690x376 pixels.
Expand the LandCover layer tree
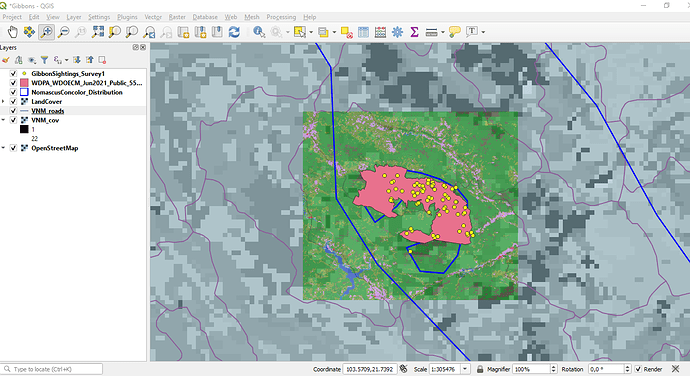3,102
